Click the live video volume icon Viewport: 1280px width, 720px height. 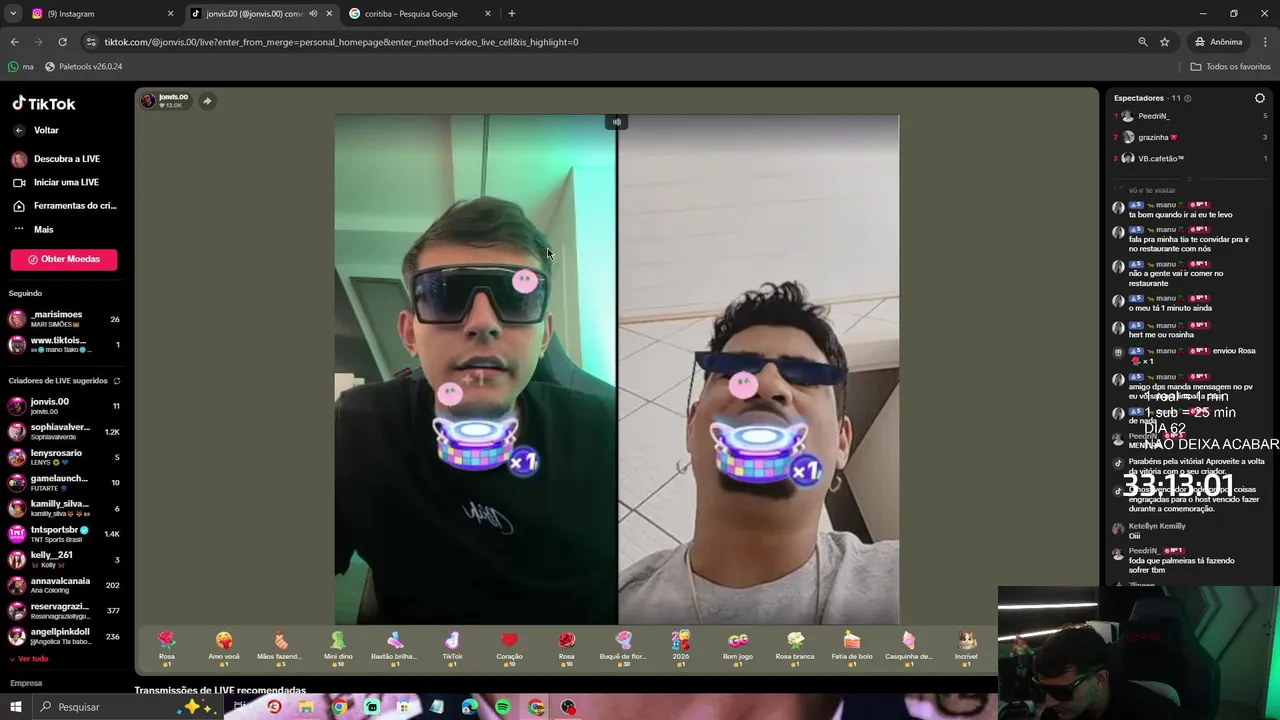tap(617, 122)
